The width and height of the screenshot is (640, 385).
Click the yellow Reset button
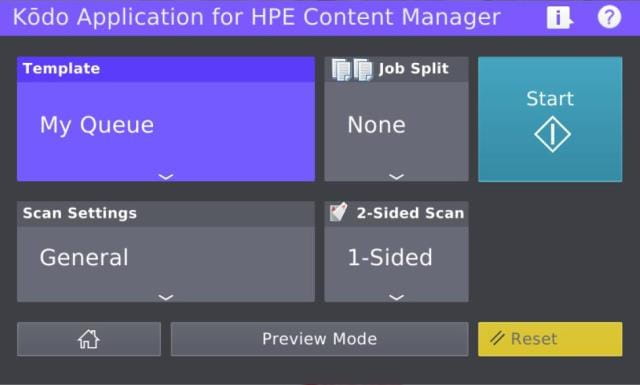tap(550, 339)
